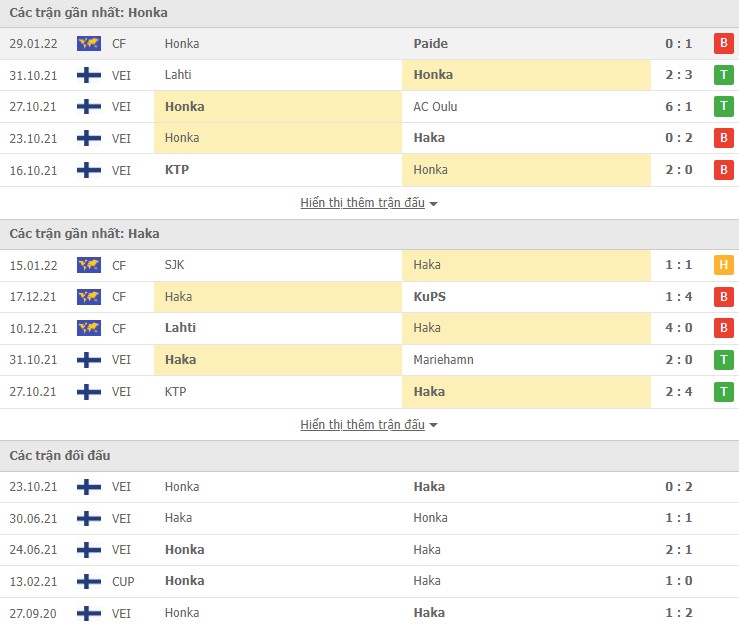Click the green T badge for KTP vs Haka

tap(723, 392)
